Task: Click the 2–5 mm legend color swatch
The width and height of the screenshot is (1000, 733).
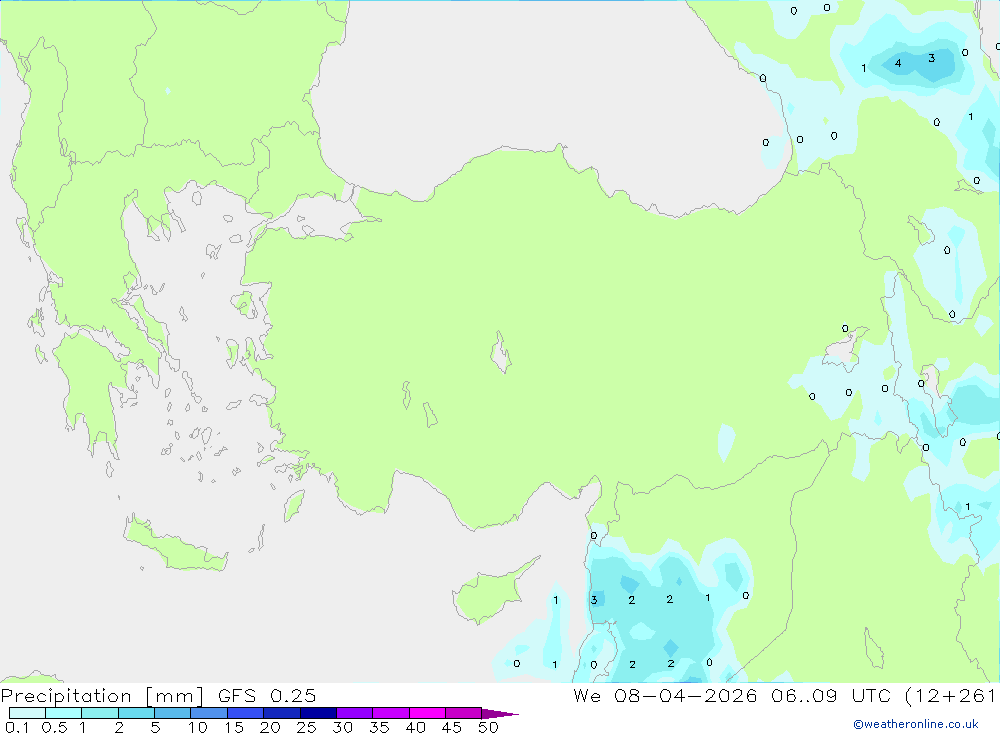Action: point(136,713)
